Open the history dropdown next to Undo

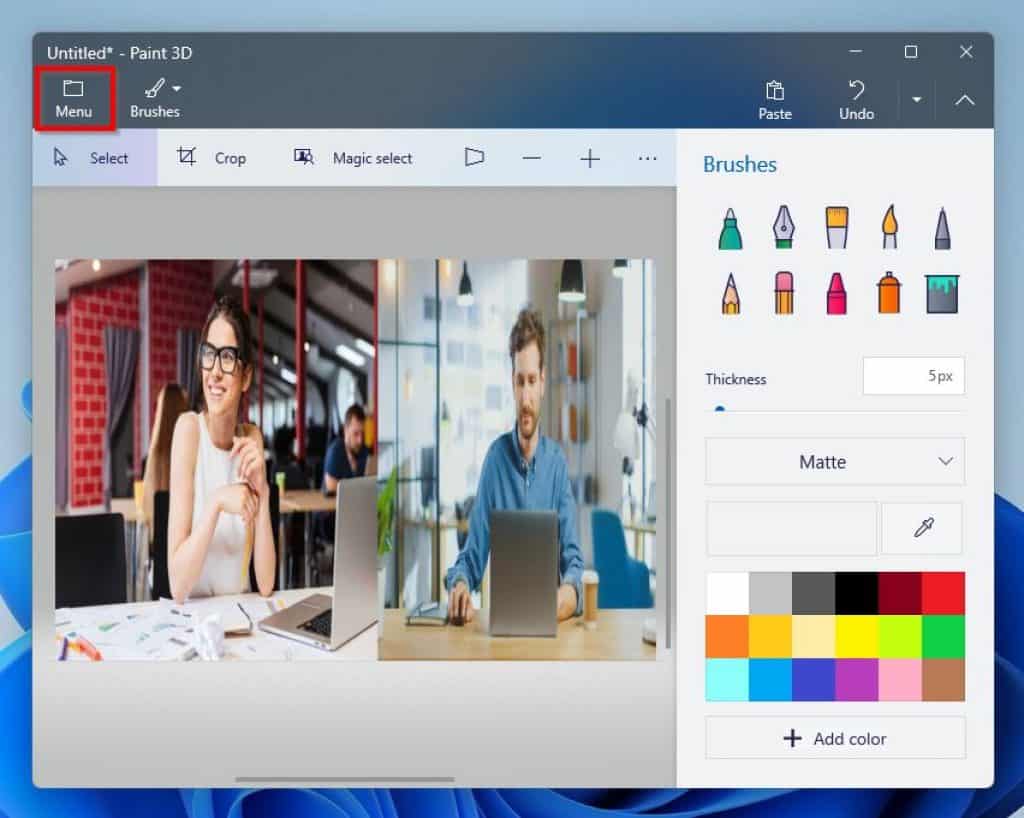coord(917,100)
